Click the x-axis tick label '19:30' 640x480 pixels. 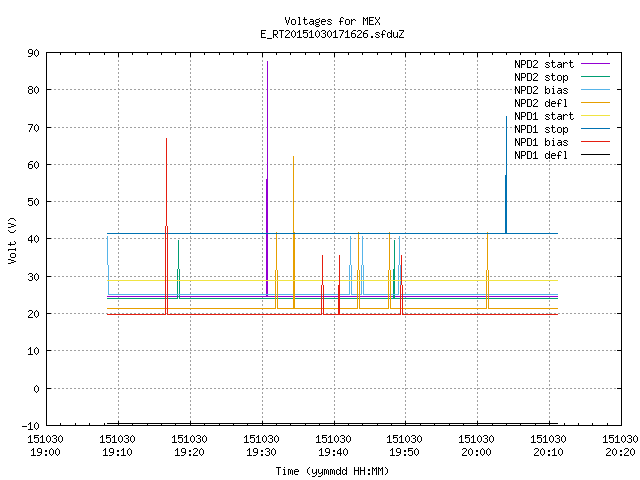(261, 453)
